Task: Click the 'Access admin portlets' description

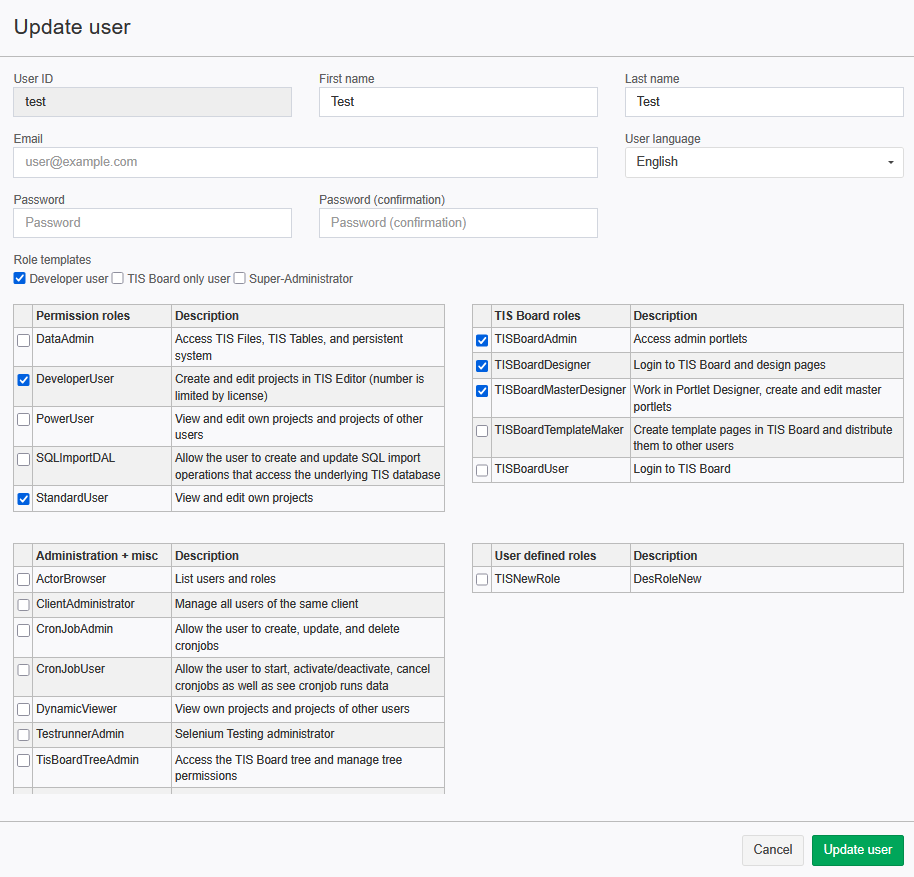Action: [690, 339]
